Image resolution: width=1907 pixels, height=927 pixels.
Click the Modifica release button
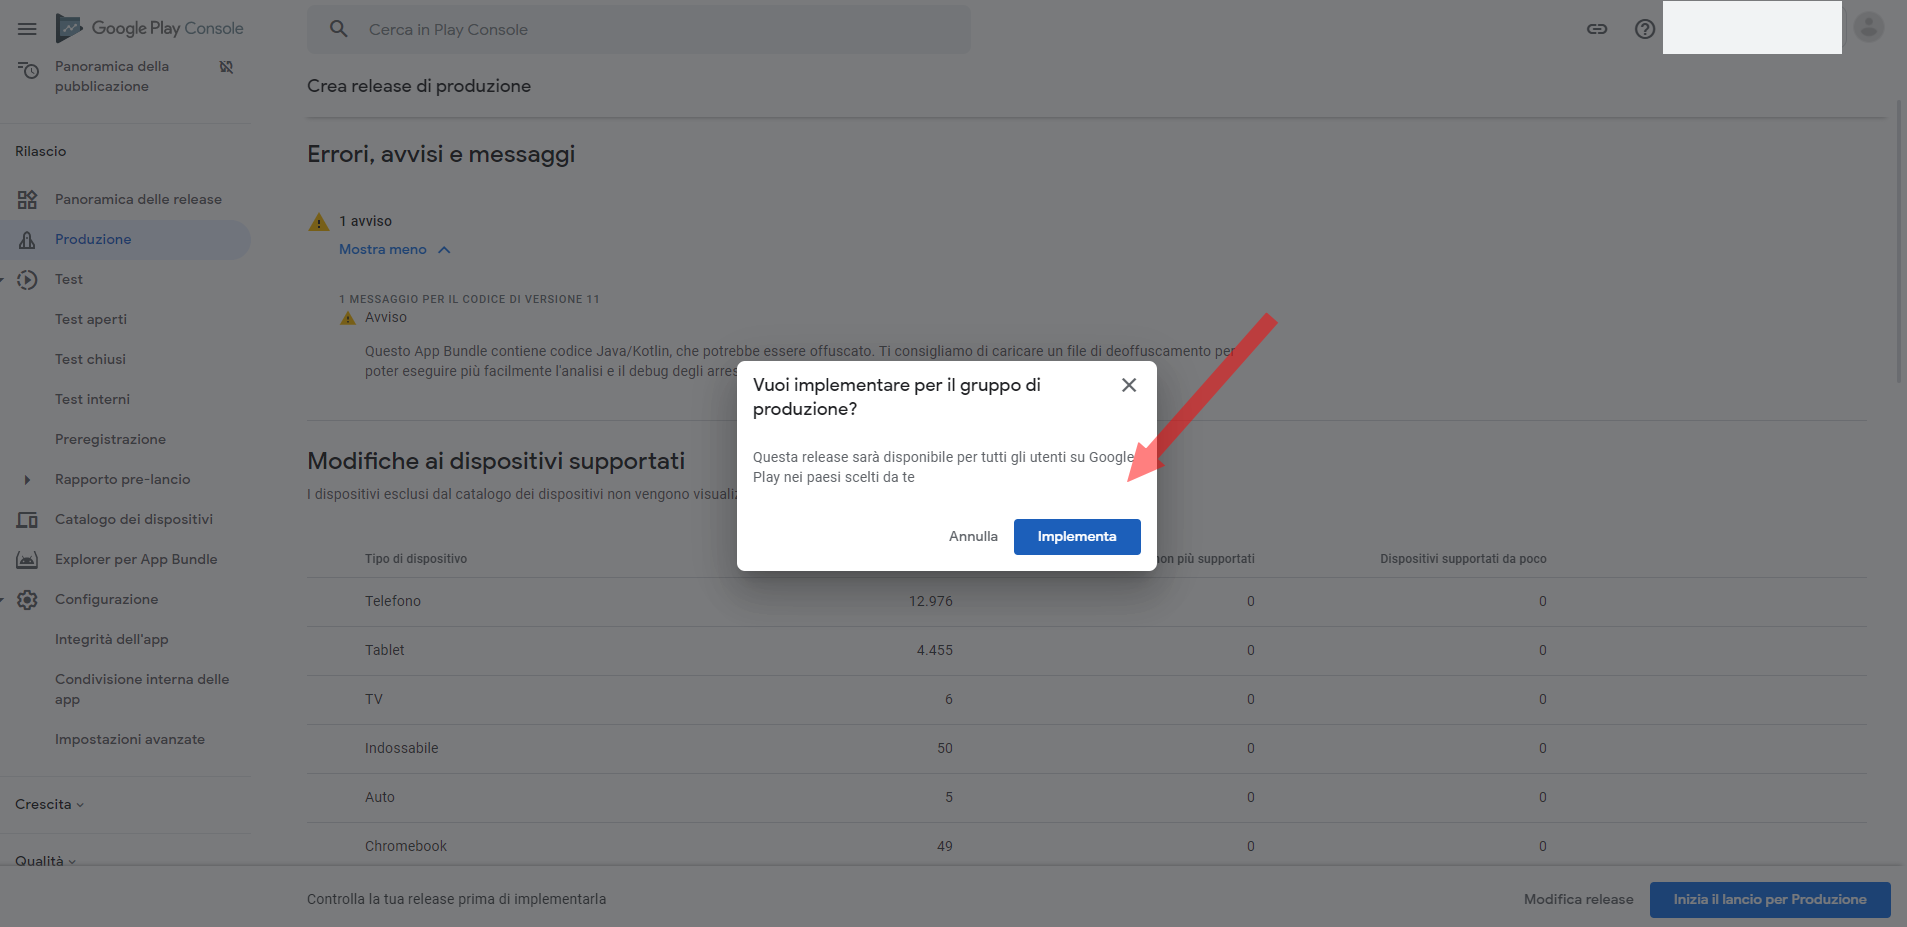[1578, 899]
